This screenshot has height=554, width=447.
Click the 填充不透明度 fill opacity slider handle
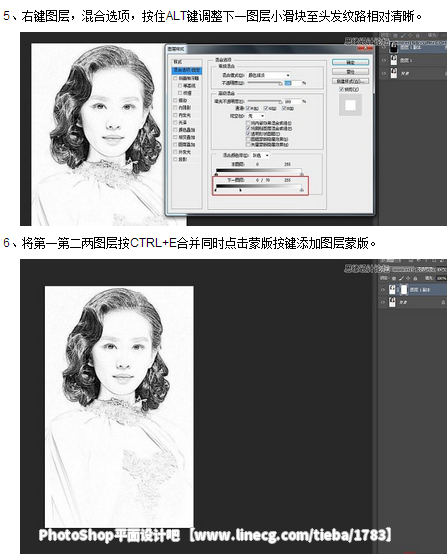(281, 102)
